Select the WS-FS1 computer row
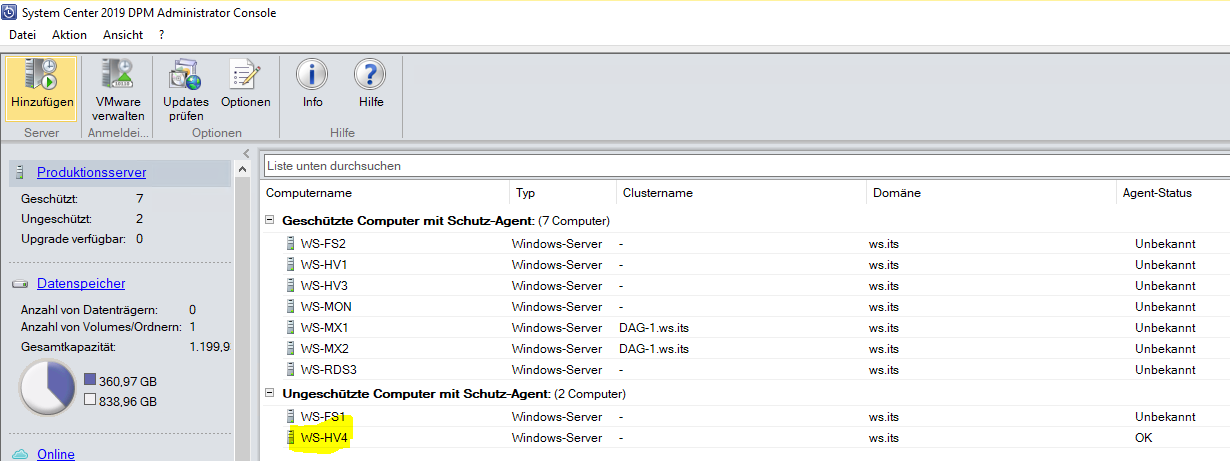The height and width of the screenshot is (461, 1230). (745, 416)
